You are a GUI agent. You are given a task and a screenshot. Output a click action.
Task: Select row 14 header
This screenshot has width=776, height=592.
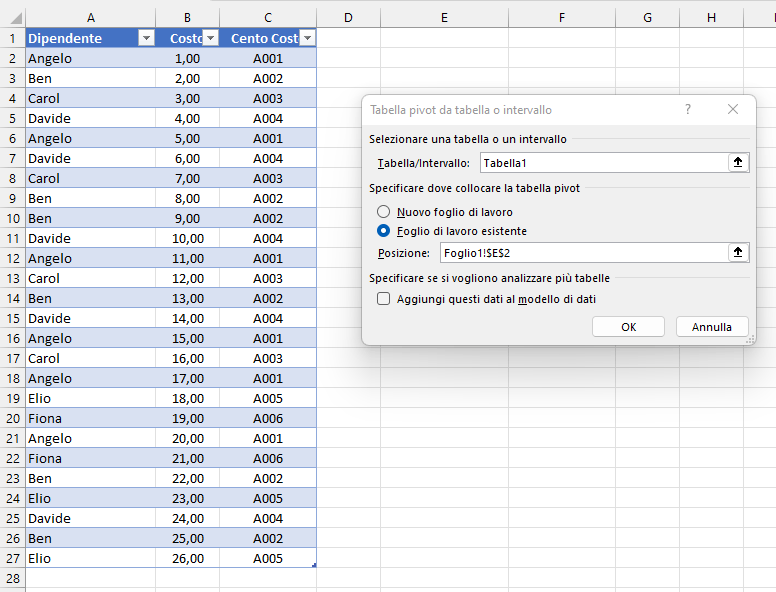(13, 298)
